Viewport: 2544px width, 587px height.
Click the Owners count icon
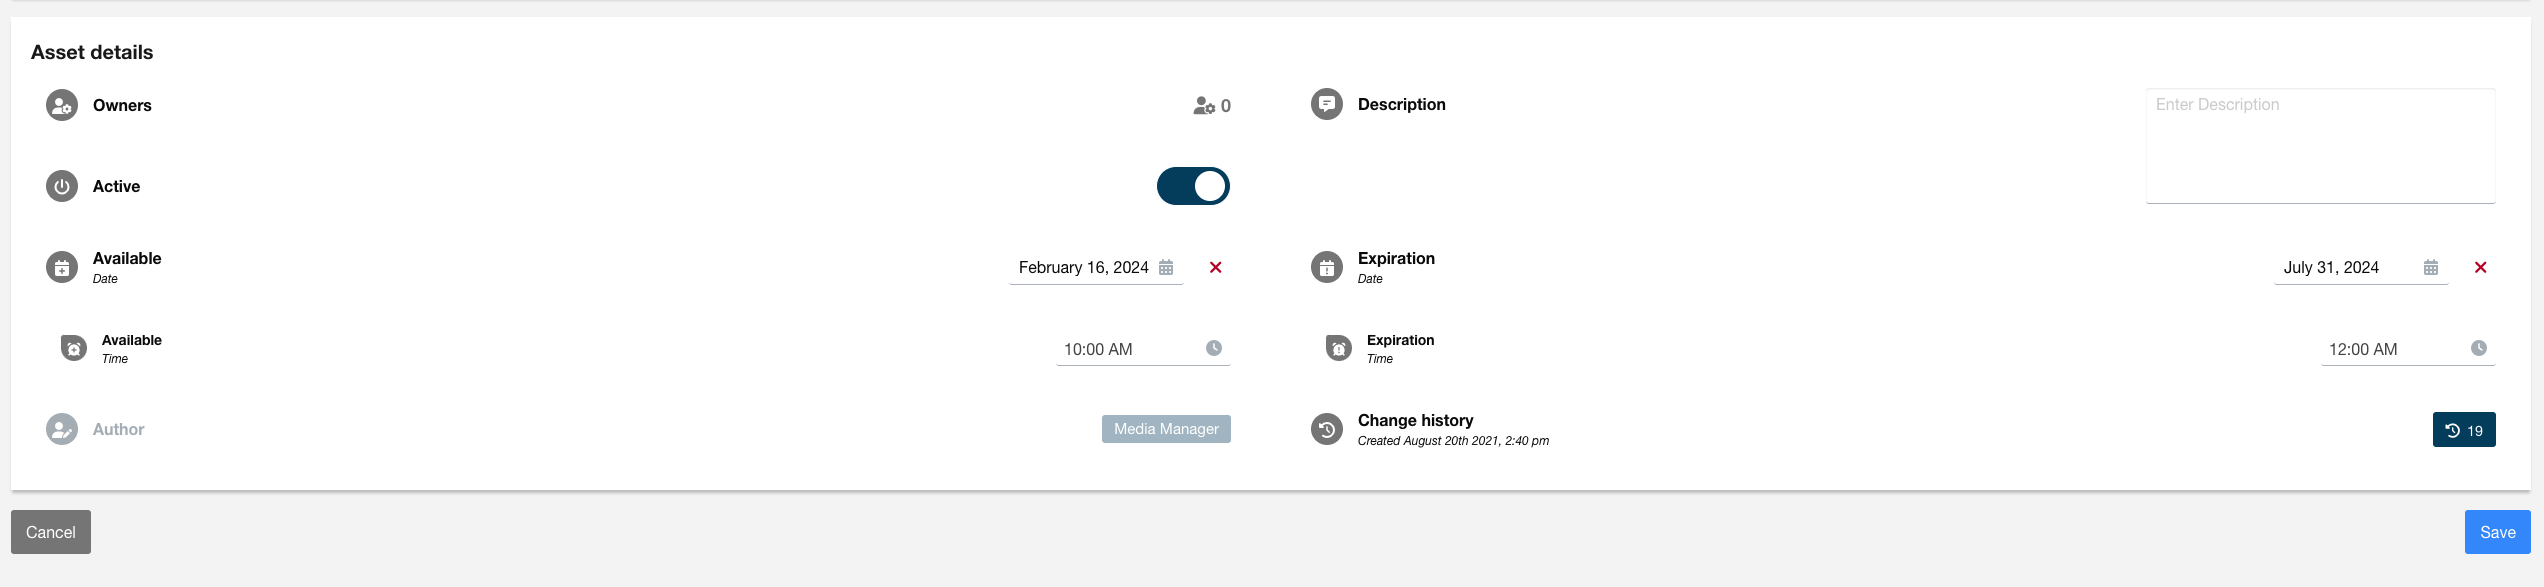1204,106
